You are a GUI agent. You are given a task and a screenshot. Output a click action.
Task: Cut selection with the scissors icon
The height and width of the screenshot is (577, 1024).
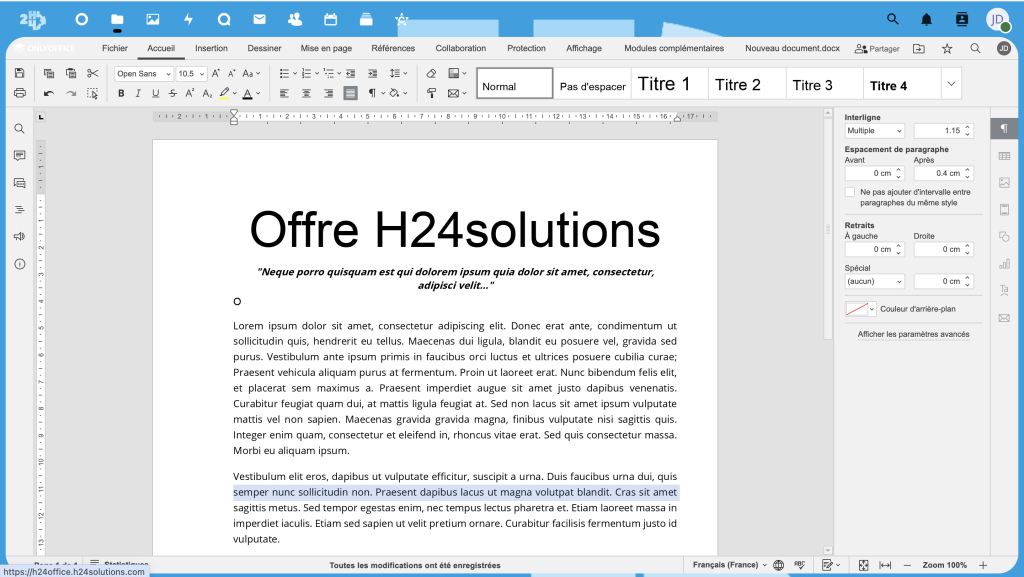click(x=93, y=73)
